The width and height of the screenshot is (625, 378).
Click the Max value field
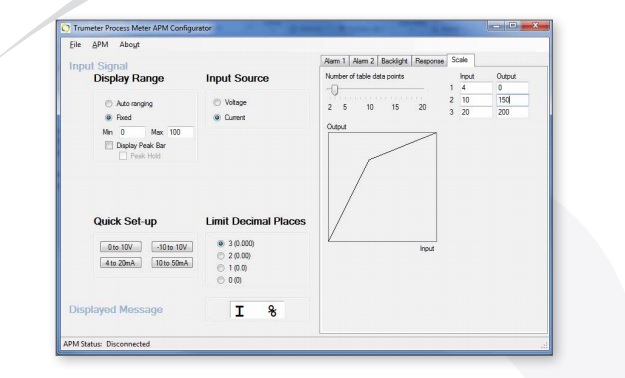[x=181, y=132]
